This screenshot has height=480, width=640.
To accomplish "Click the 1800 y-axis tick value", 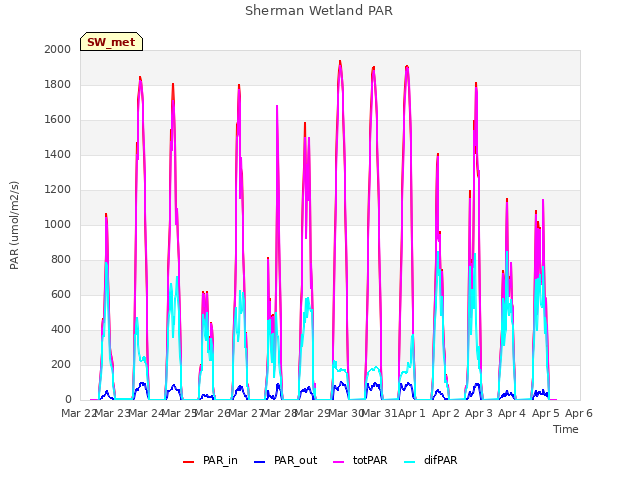I will tap(58, 84).
